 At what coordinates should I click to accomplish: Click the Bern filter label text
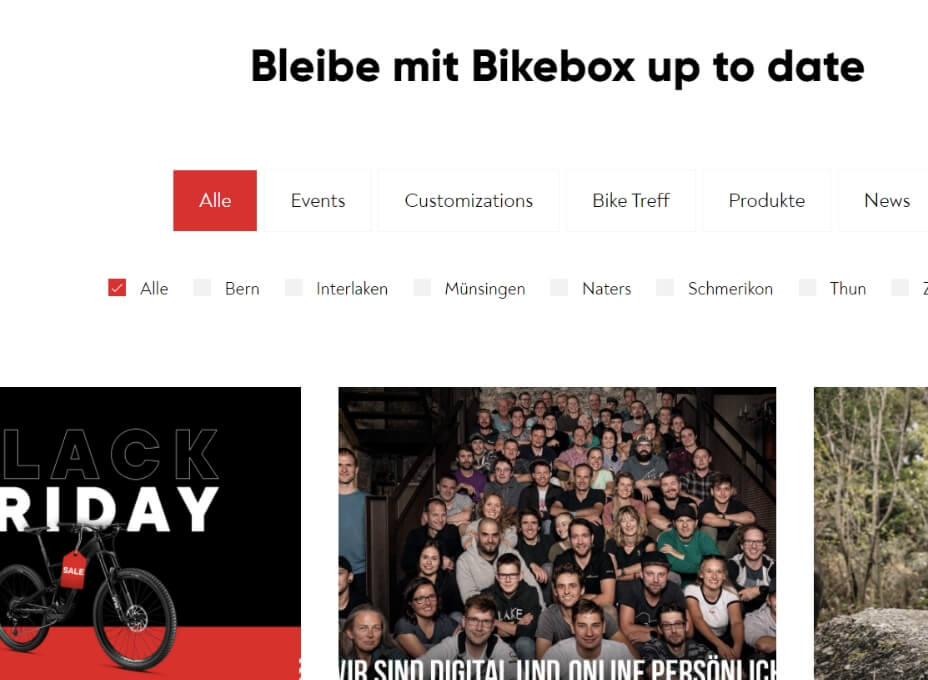tap(242, 289)
